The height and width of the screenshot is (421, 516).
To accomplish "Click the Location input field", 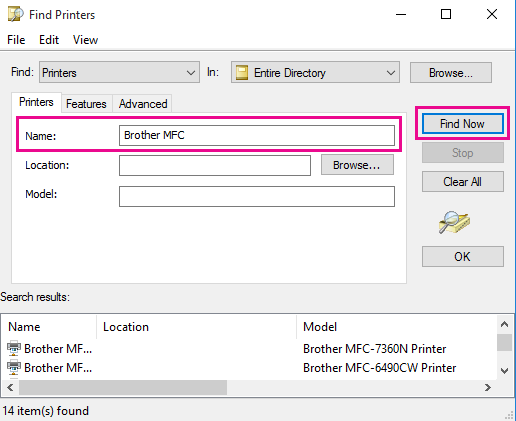I will click(215, 165).
